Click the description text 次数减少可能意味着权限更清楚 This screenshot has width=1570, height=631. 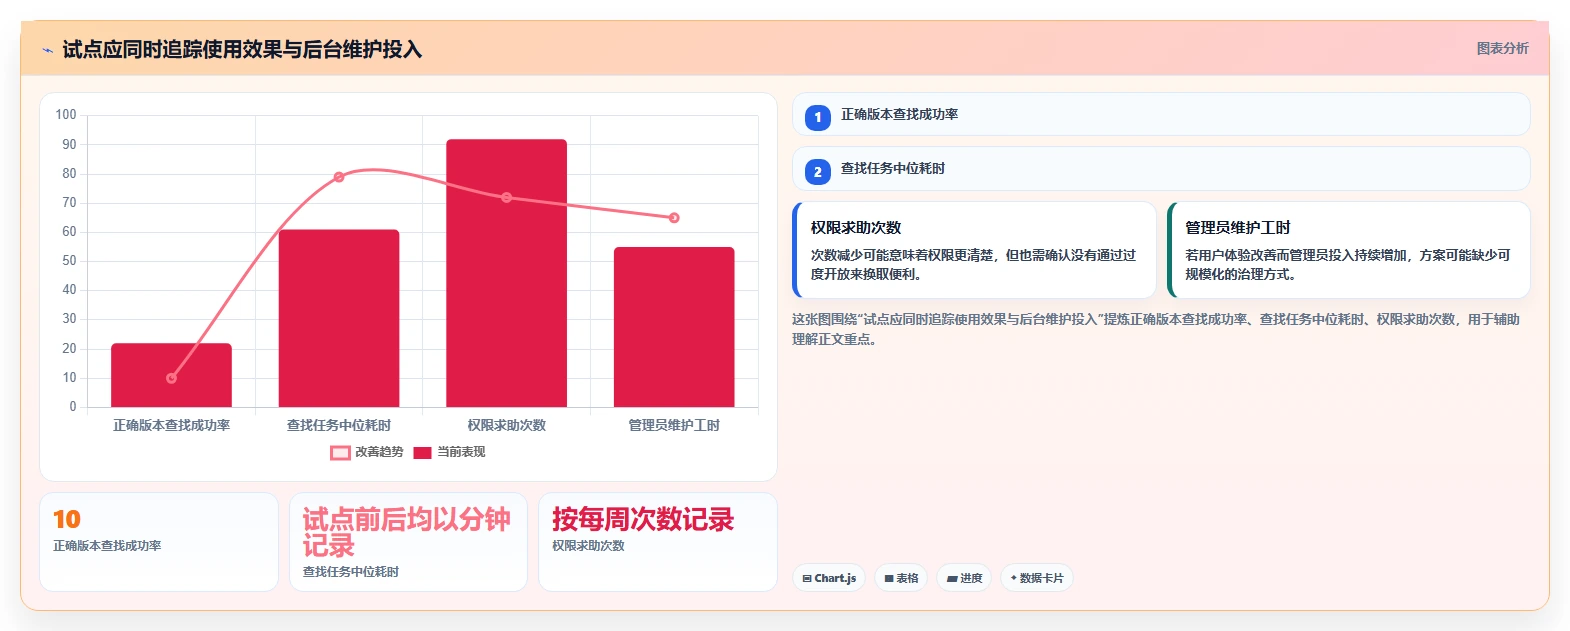973,265
